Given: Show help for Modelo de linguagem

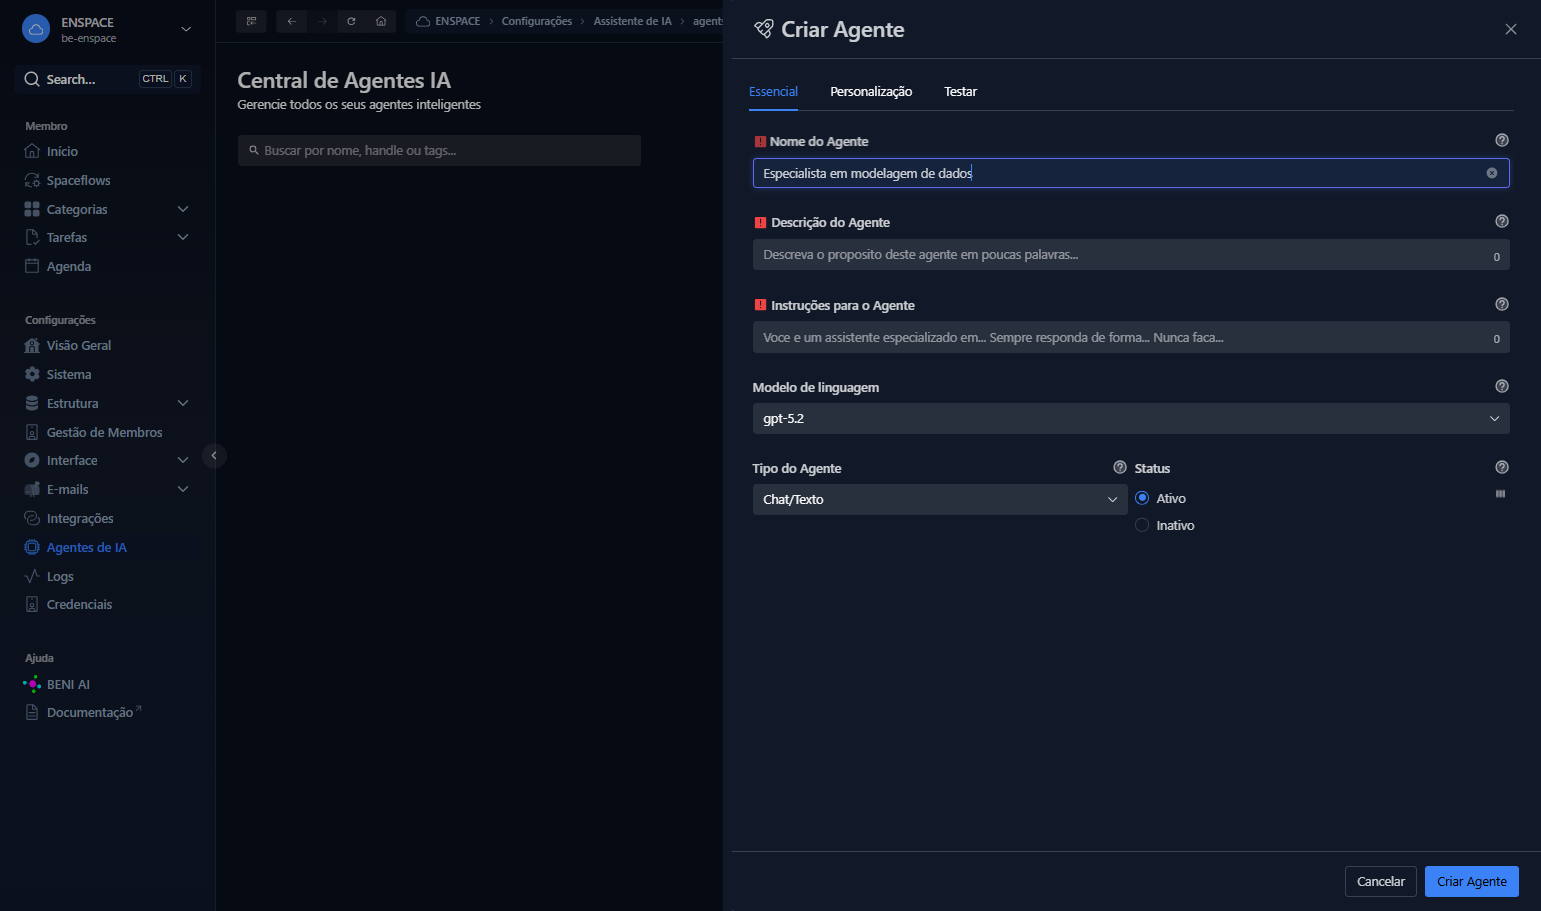Looking at the screenshot, I should (1501, 387).
